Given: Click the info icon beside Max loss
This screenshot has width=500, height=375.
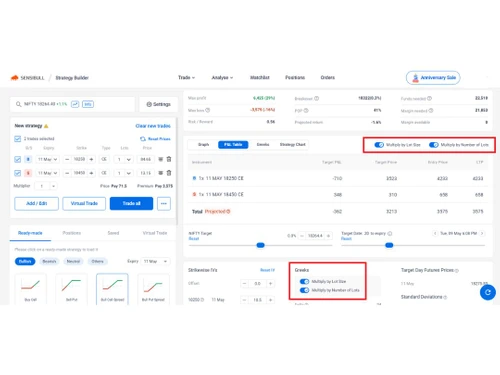Looking at the screenshot, I should tap(208, 110).
